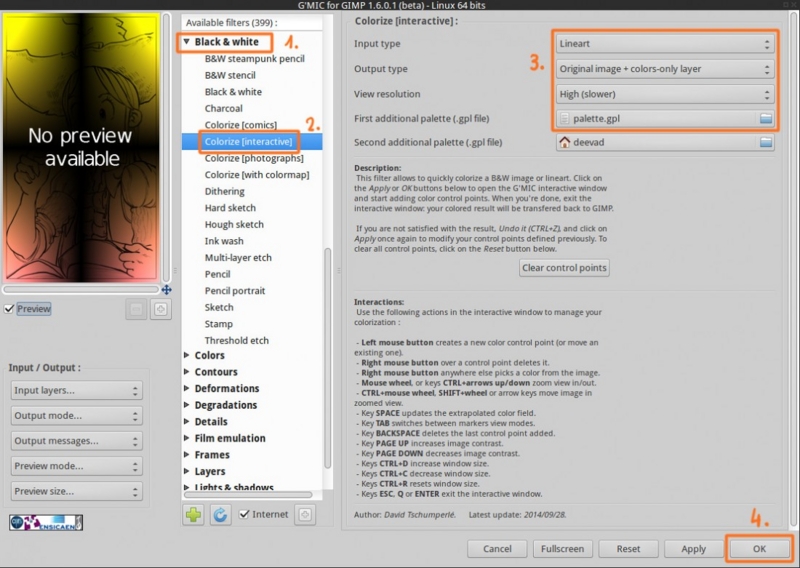Click the preview vertical scrollbar
Screen dimensions: 800x568
pyautogui.click(x=166, y=147)
